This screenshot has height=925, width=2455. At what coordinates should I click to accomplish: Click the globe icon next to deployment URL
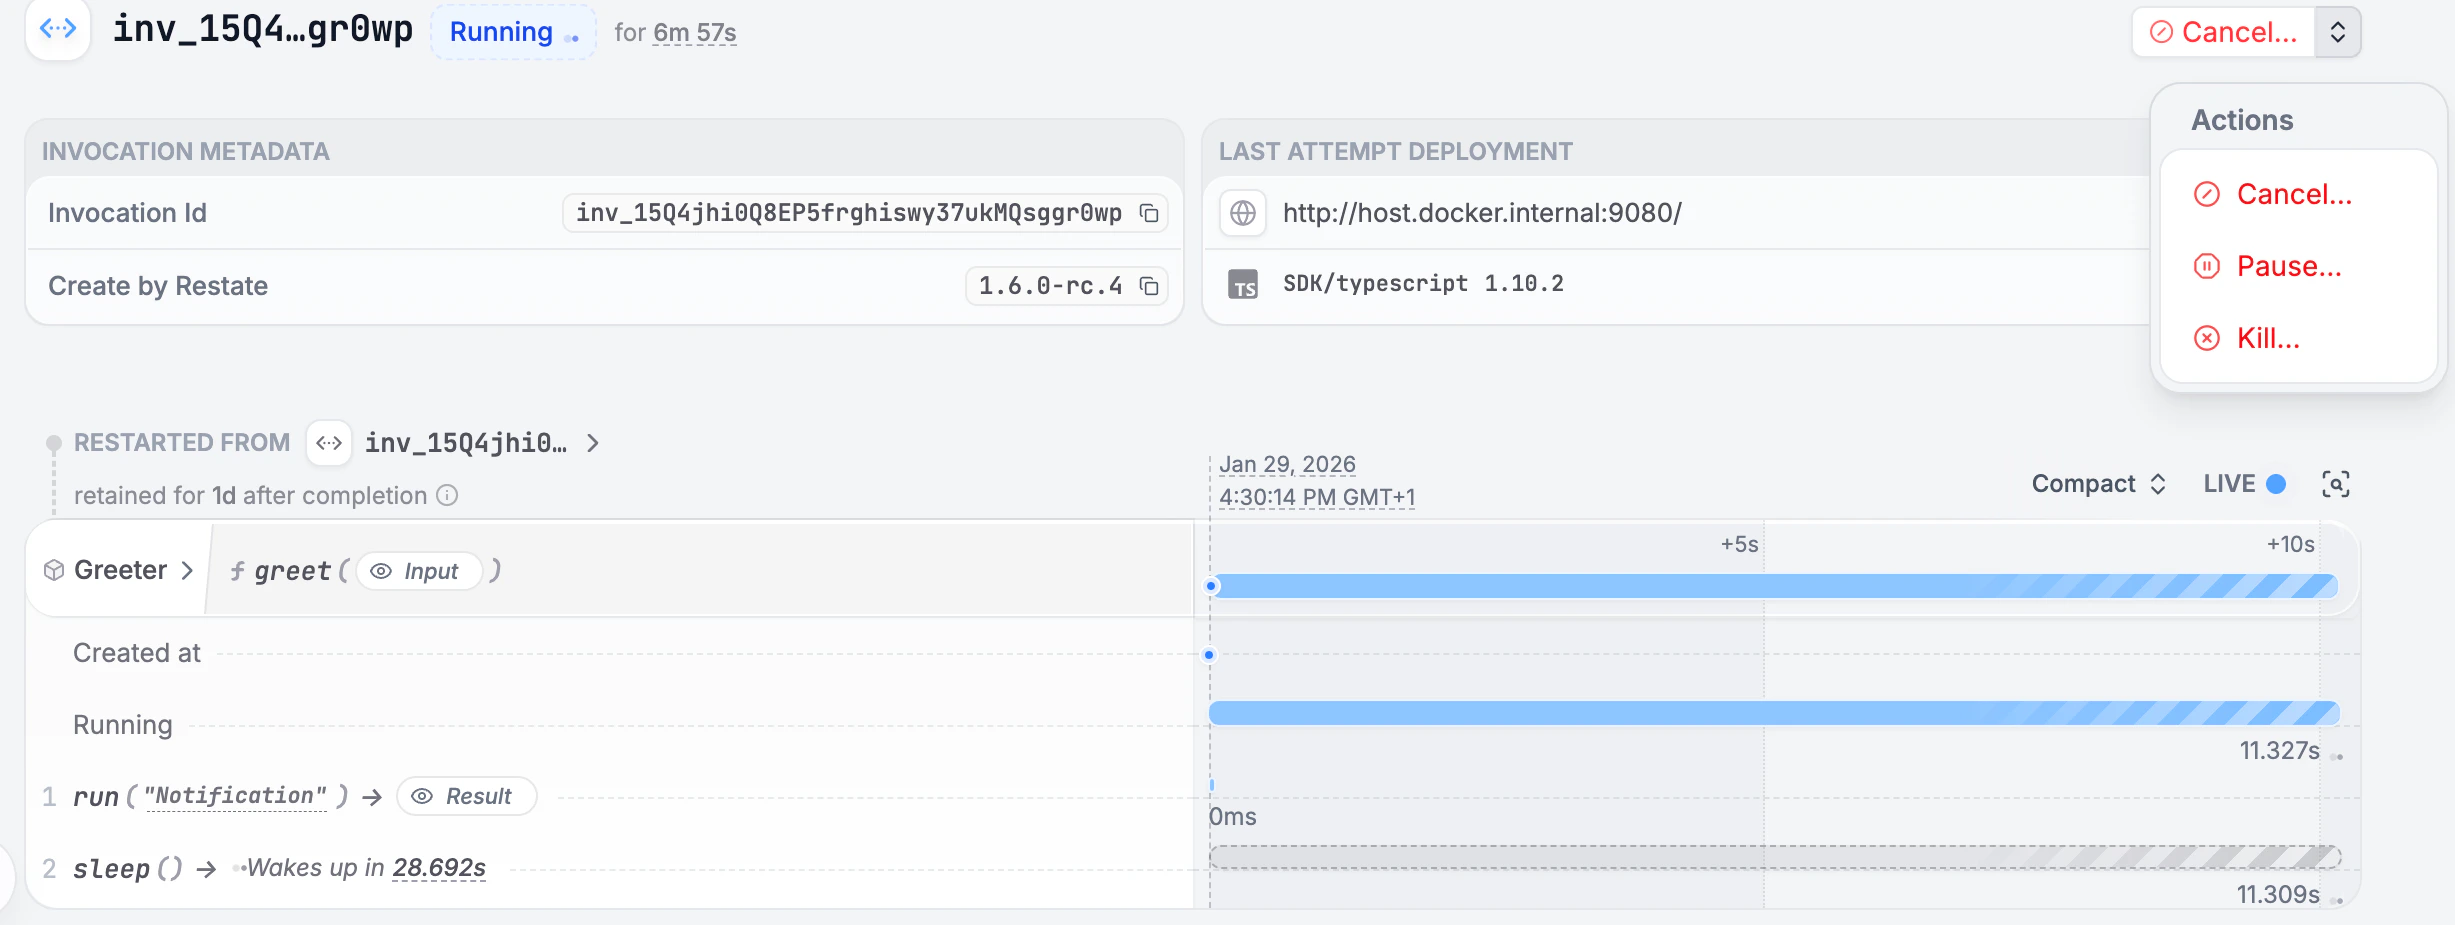(1242, 213)
